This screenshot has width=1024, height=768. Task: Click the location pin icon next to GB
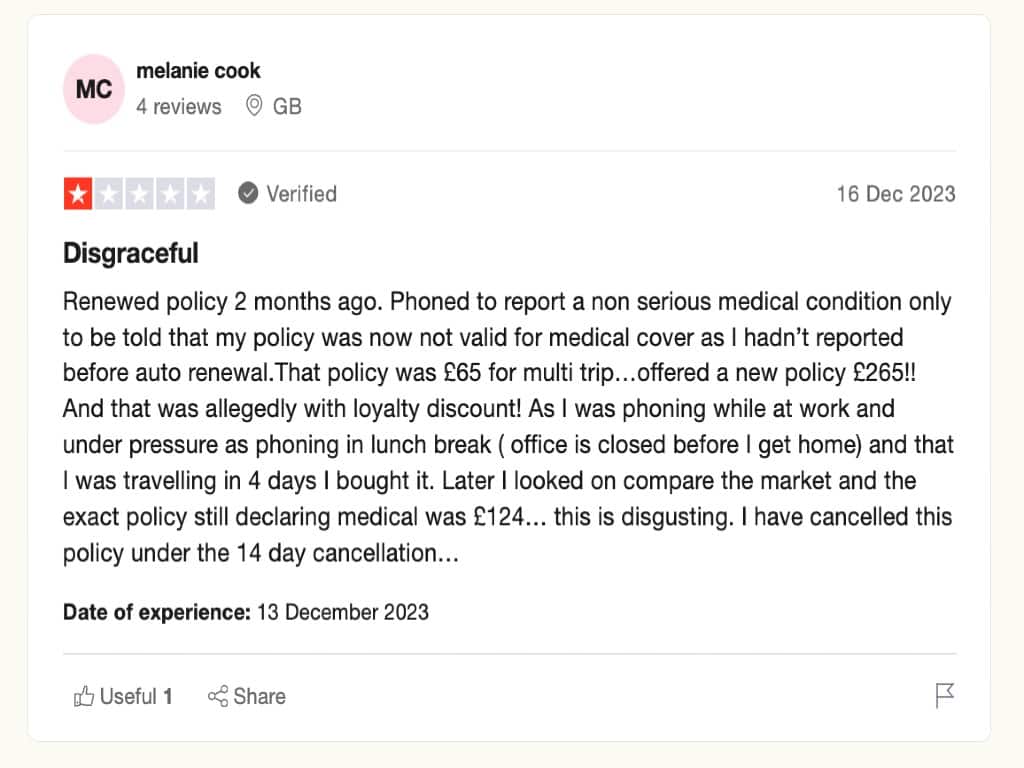click(x=256, y=106)
